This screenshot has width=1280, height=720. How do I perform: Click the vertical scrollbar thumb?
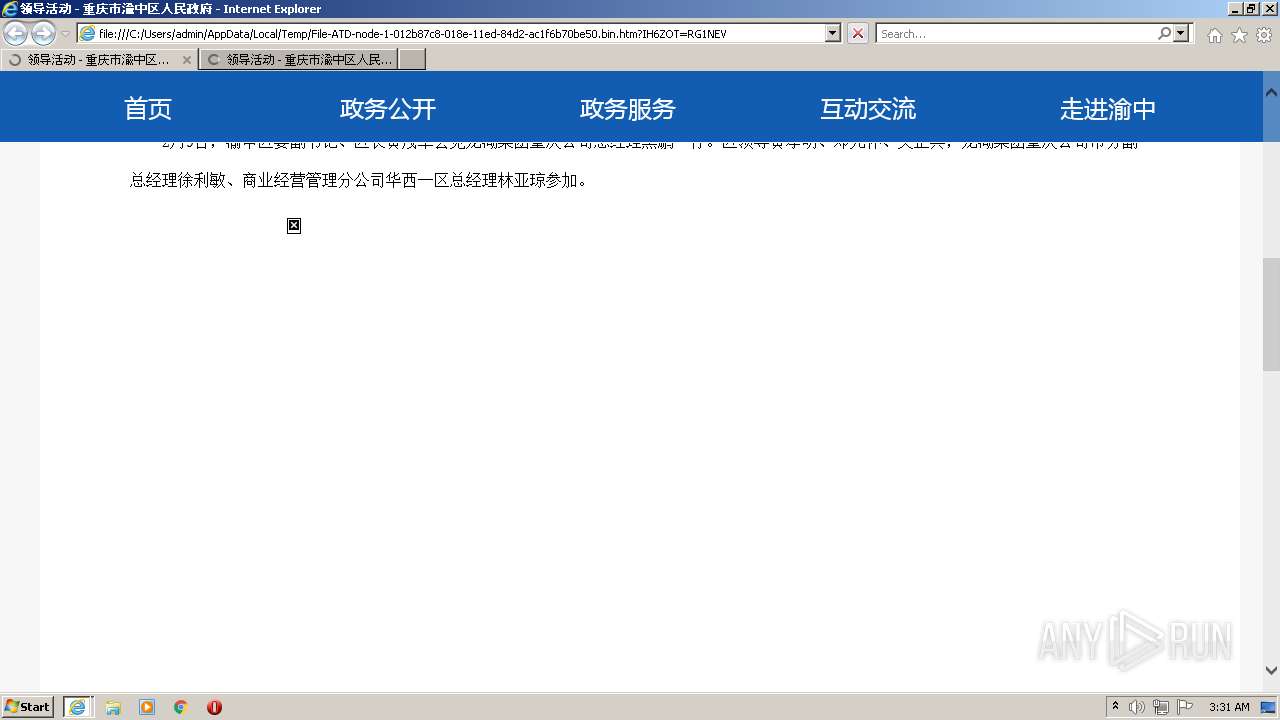pyautogui.click(x=1271, y=314)
